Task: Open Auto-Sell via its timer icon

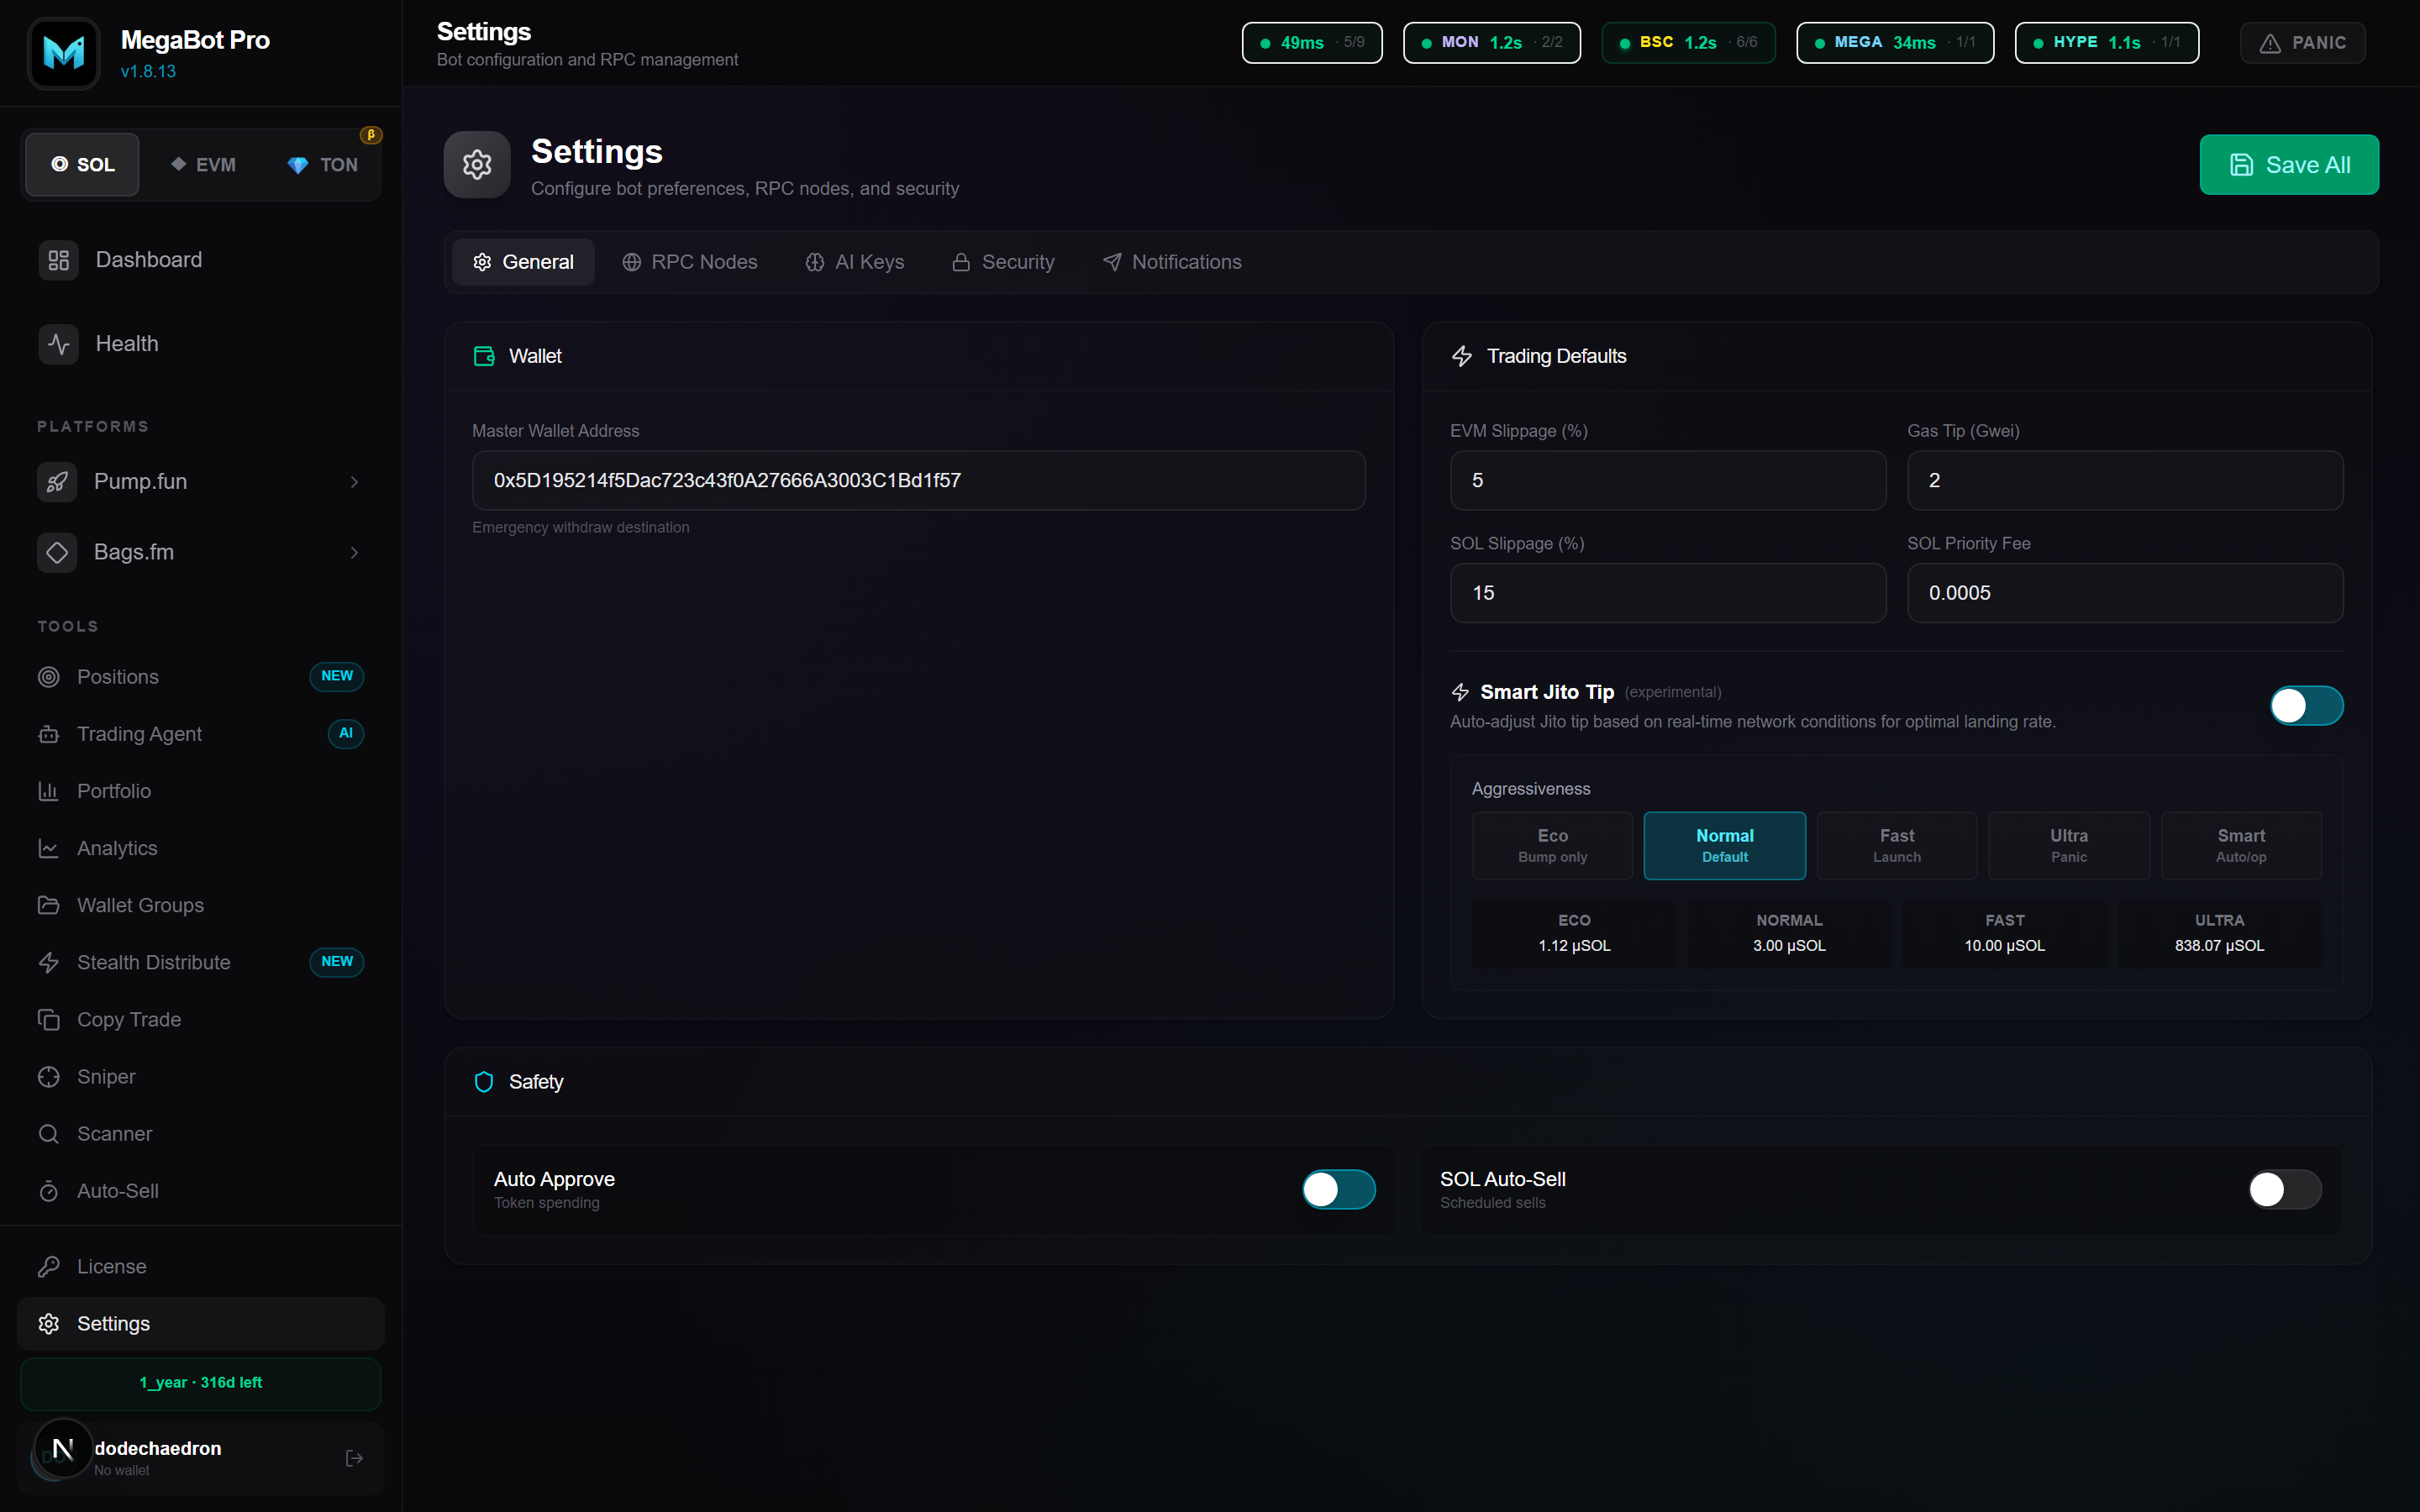Action: coord(48,1191)
